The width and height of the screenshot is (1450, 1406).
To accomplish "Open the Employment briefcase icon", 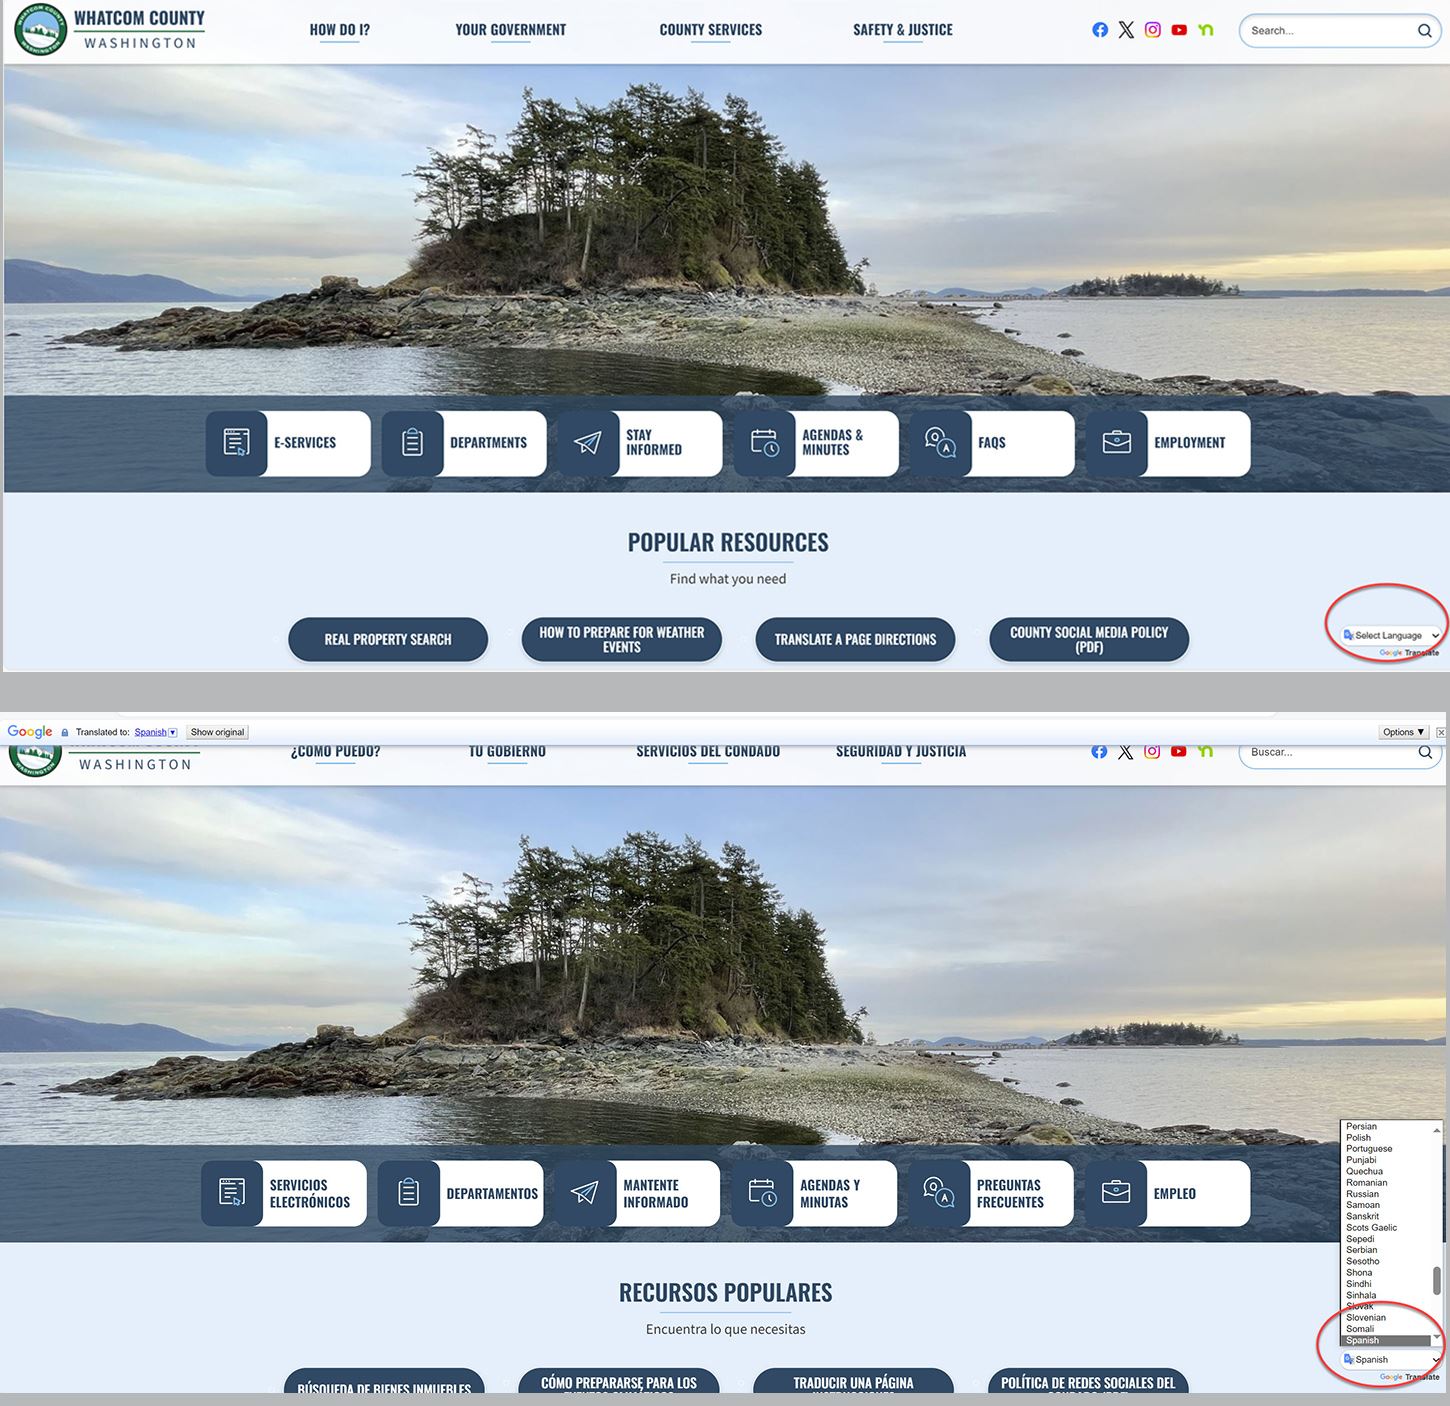I will [x=1116, y=443].
